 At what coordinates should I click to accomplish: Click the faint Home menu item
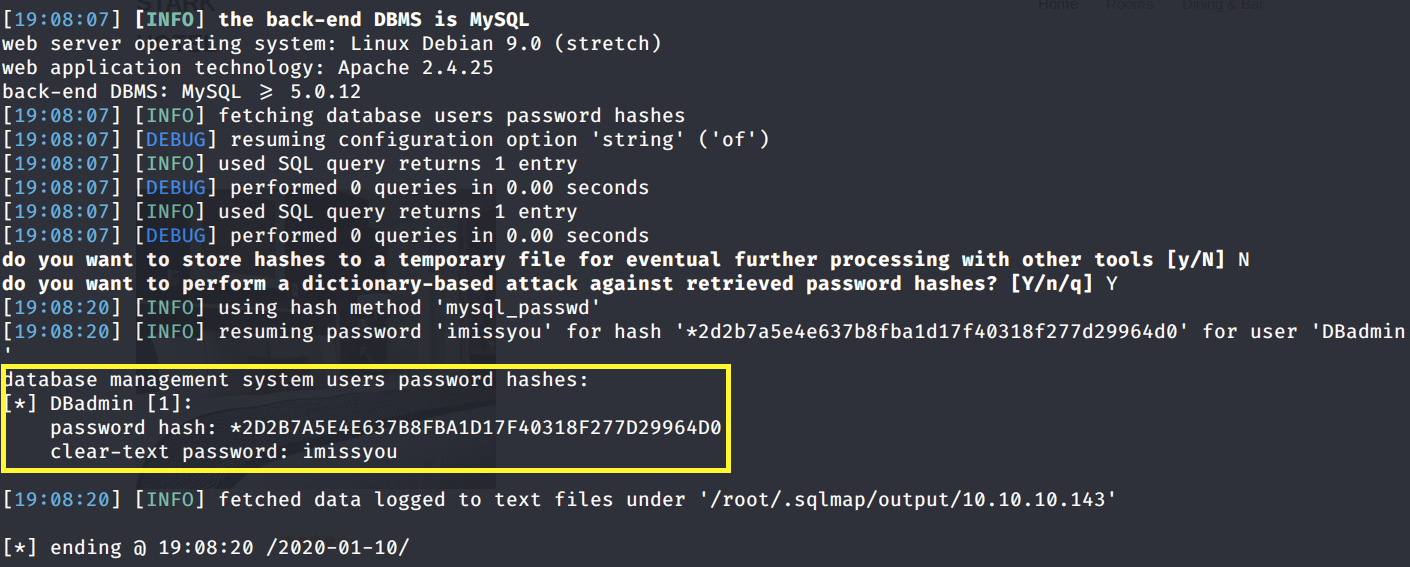(x=1058, y=5)
